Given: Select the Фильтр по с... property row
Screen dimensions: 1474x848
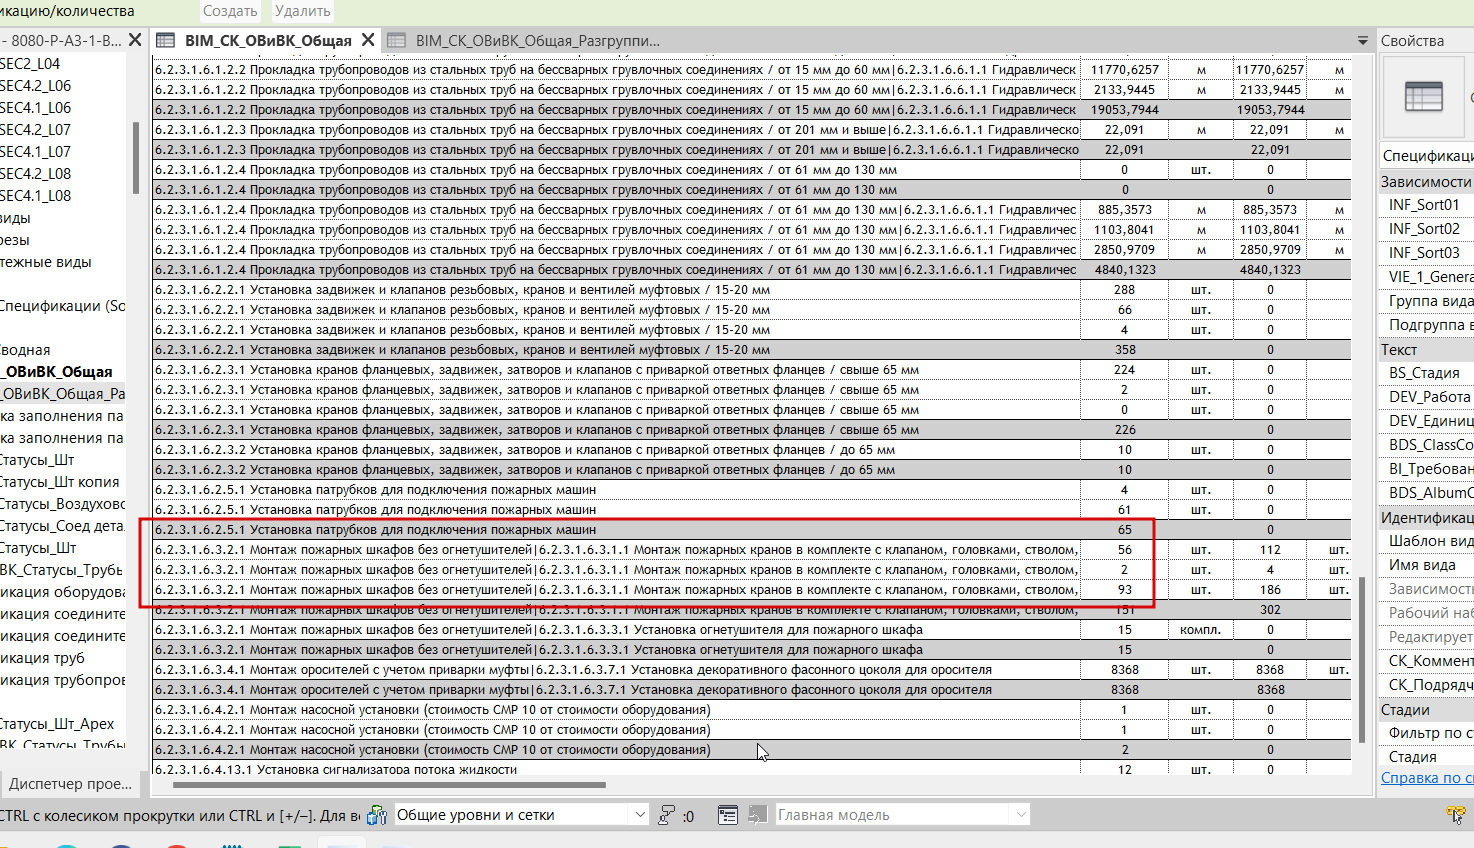Looking at the screenshot, I should click(x=1427, y=732).
